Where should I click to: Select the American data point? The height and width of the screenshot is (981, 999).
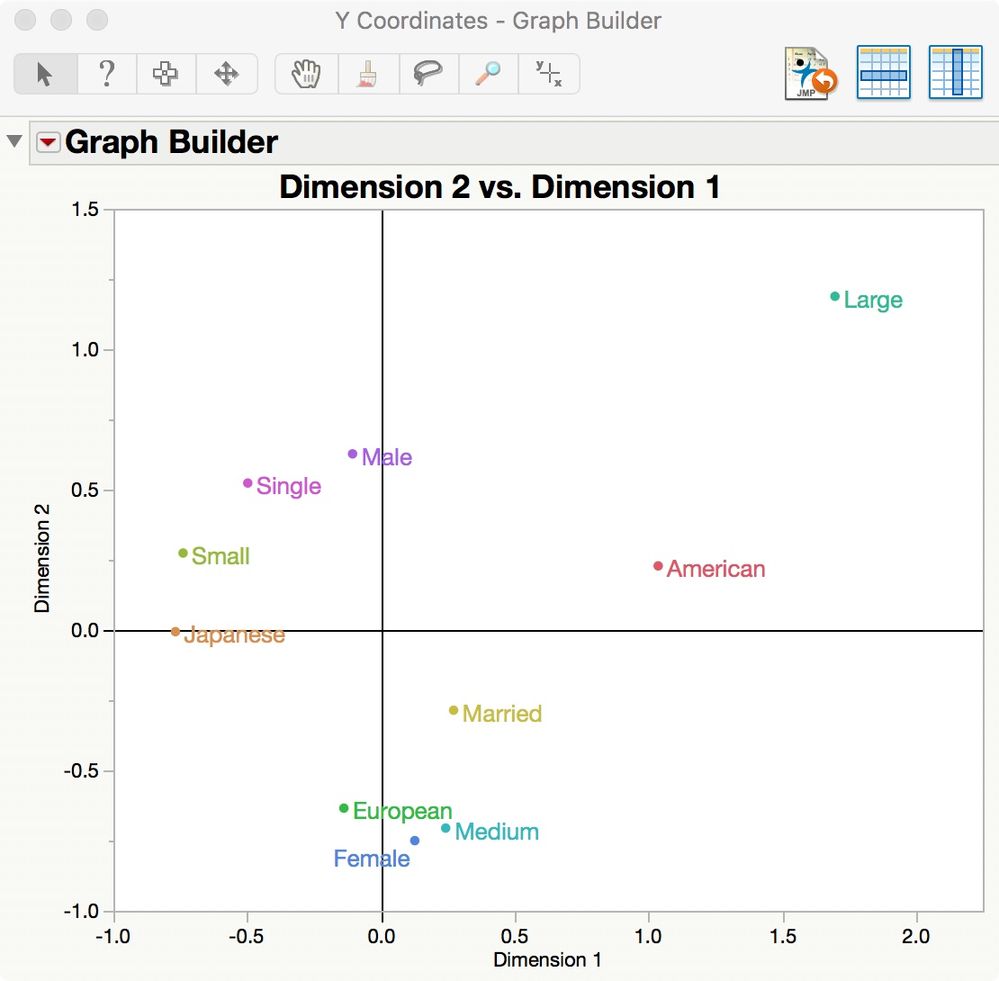click(658, 566)
